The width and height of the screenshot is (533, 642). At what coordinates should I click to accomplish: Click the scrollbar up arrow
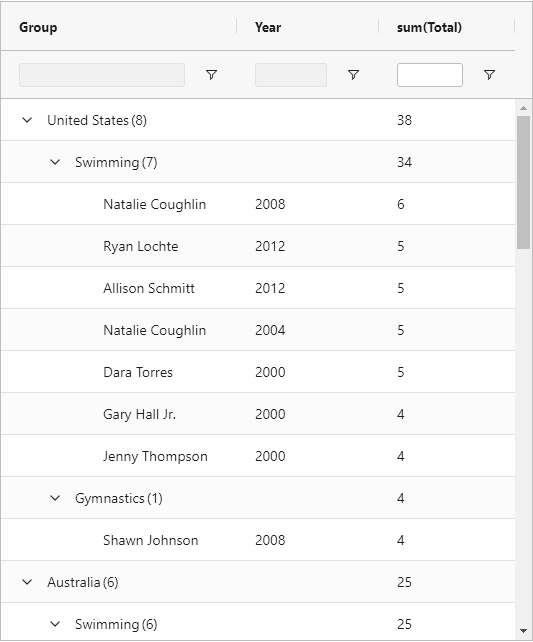pos(523,108)
